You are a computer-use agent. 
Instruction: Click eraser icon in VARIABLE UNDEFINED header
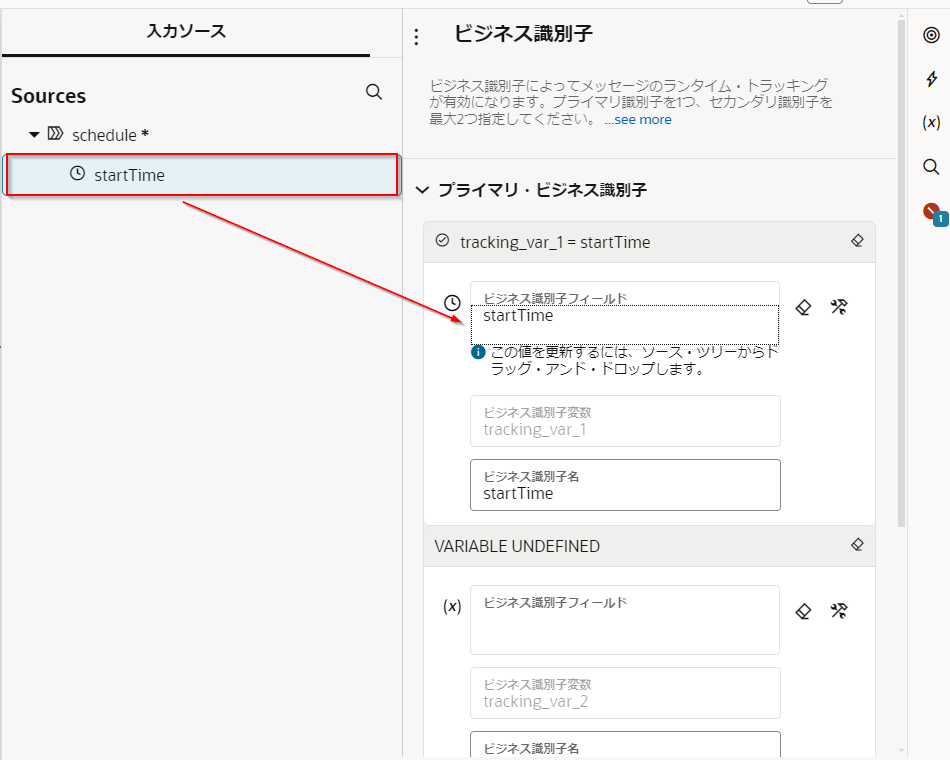[857, 545]
